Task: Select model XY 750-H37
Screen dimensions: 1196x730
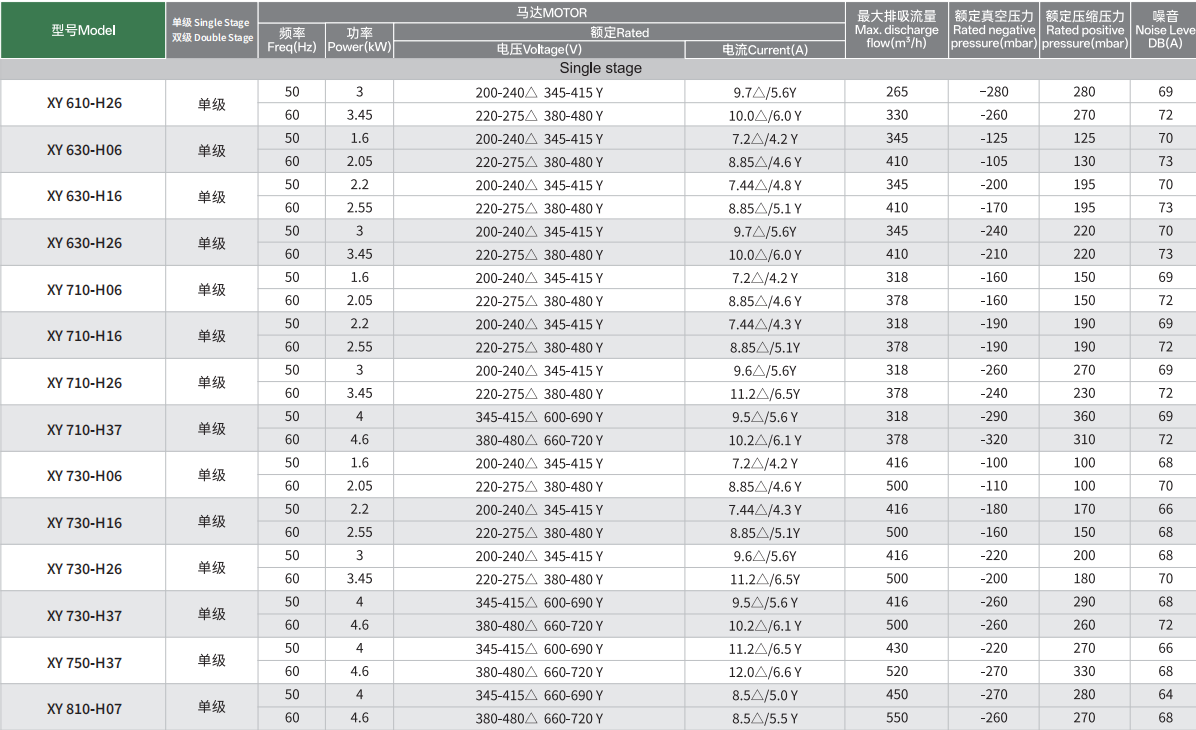Action: click(84, 663)
